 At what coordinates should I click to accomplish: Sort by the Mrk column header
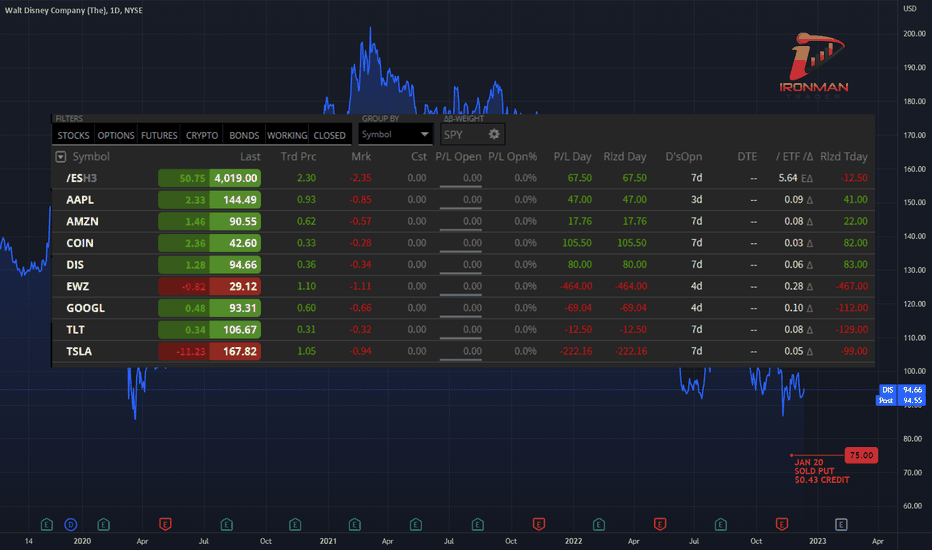coord(361,157)
